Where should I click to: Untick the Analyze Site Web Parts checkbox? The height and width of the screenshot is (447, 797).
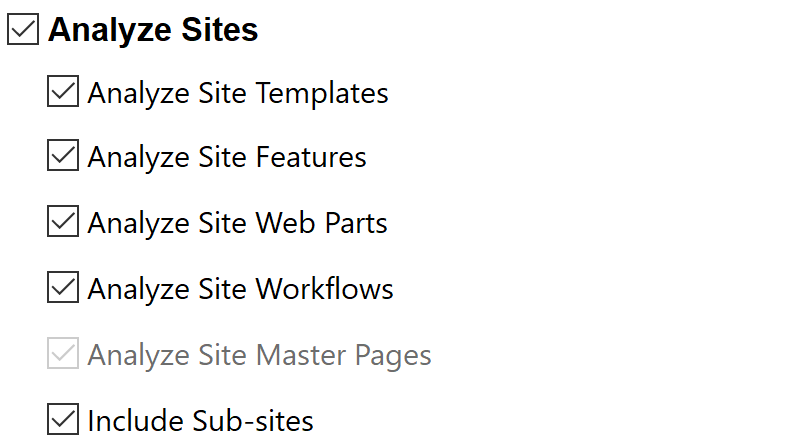(63, 222)
